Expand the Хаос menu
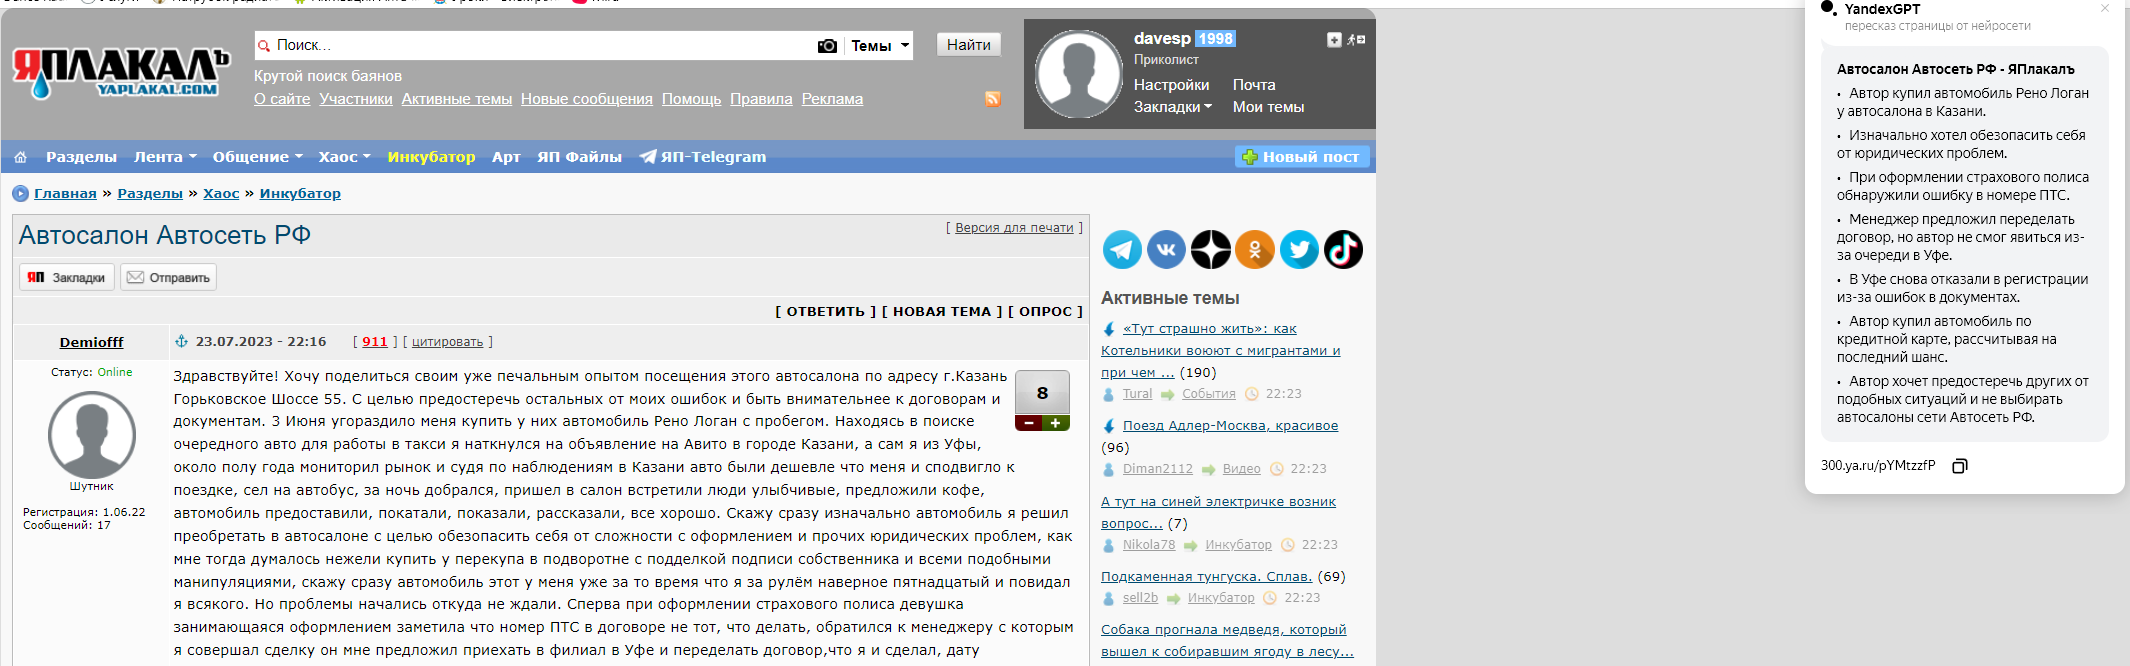The width and height of the screenshot is (2130, 666). click(344, 157)
